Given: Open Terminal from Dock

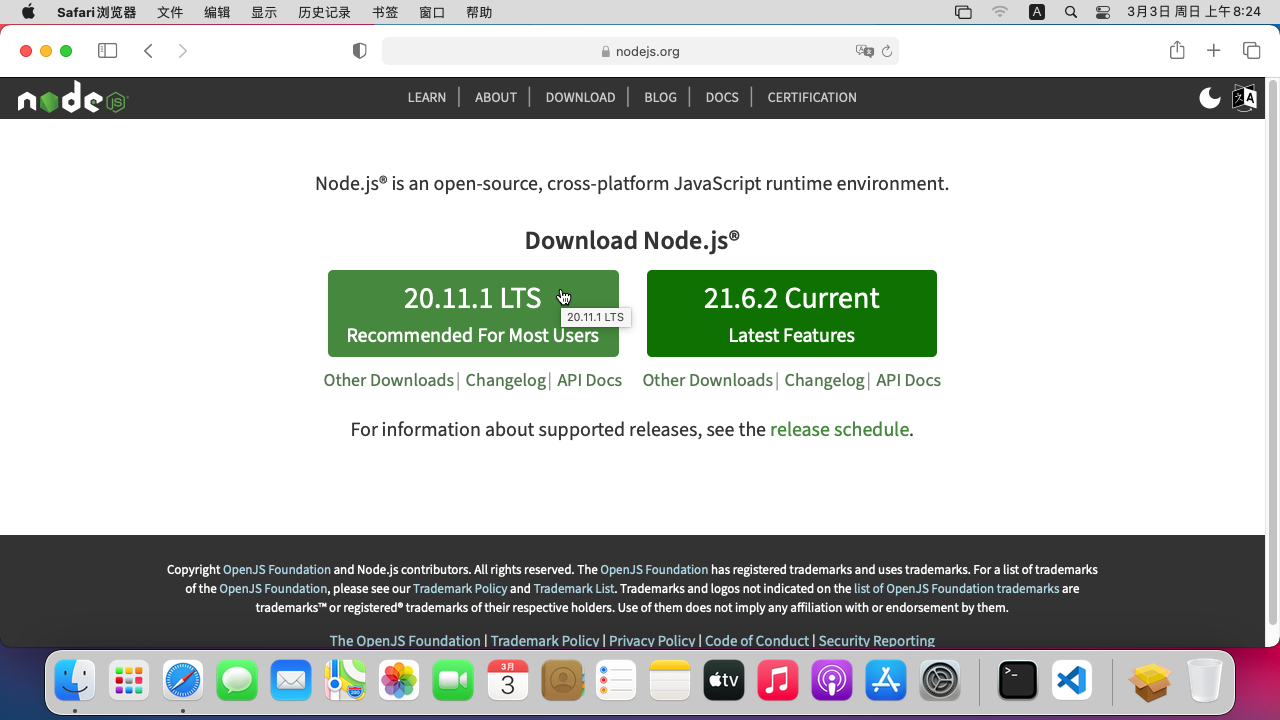Looking at the screenshot, I should click(x=1017, y=681).
